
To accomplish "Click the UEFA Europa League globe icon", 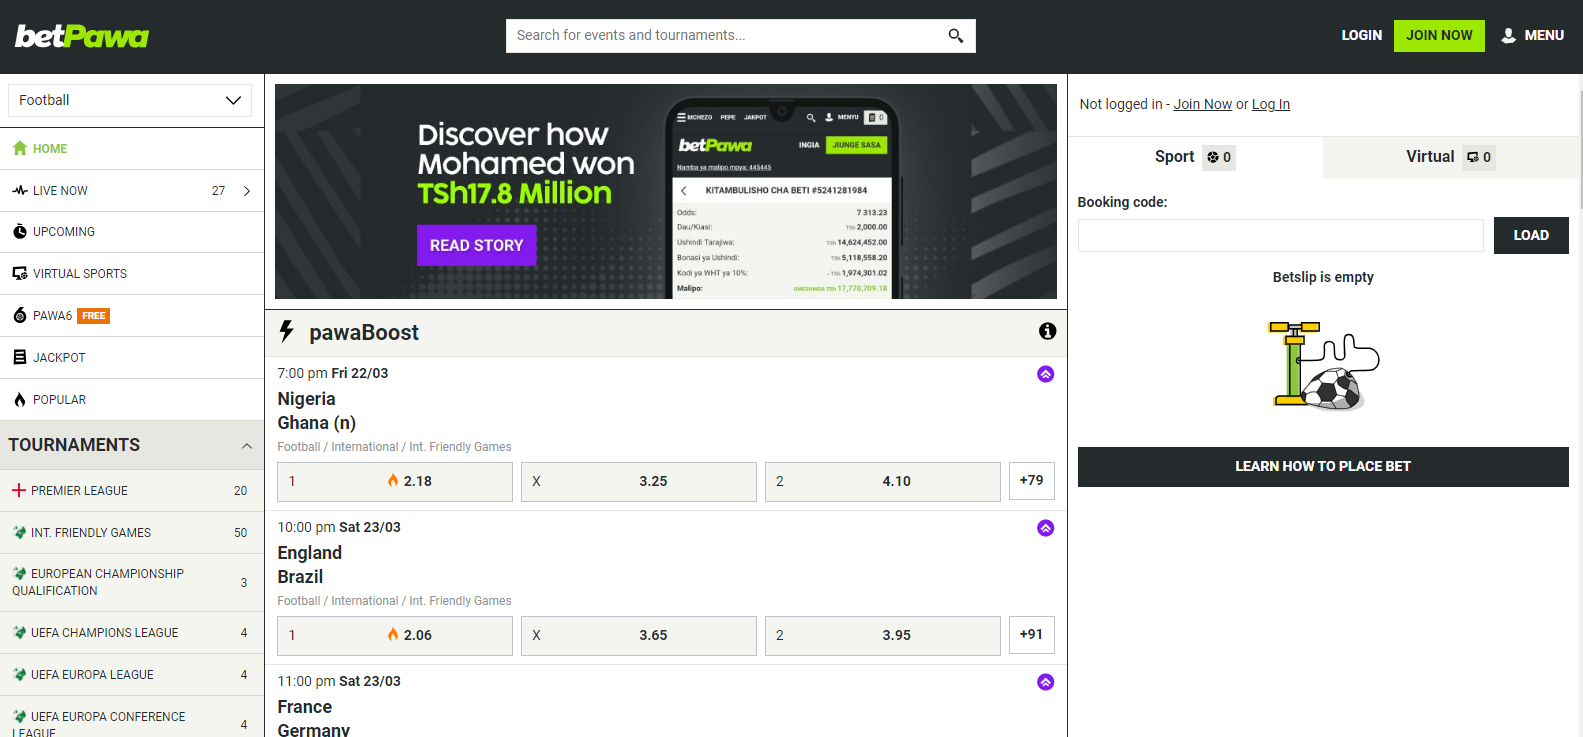I will pos(19,674).
